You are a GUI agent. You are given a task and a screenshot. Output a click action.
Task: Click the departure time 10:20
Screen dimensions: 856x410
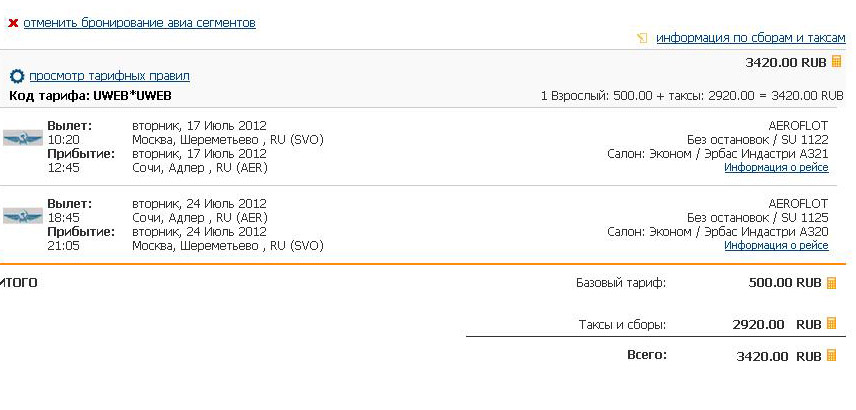63,140
